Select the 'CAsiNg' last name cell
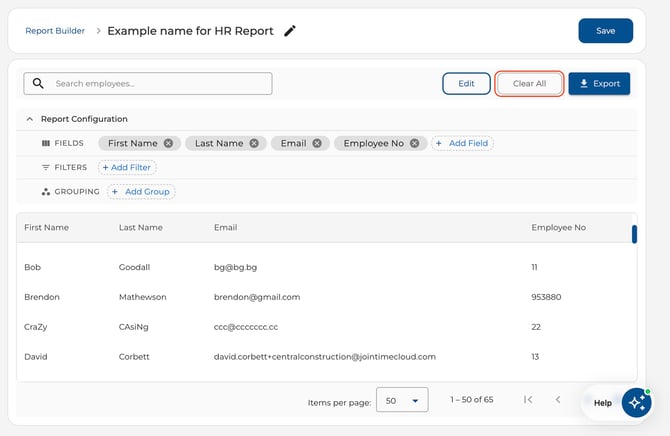The width and height of the screenshot is (670, 436). click(x=133, y=327)
